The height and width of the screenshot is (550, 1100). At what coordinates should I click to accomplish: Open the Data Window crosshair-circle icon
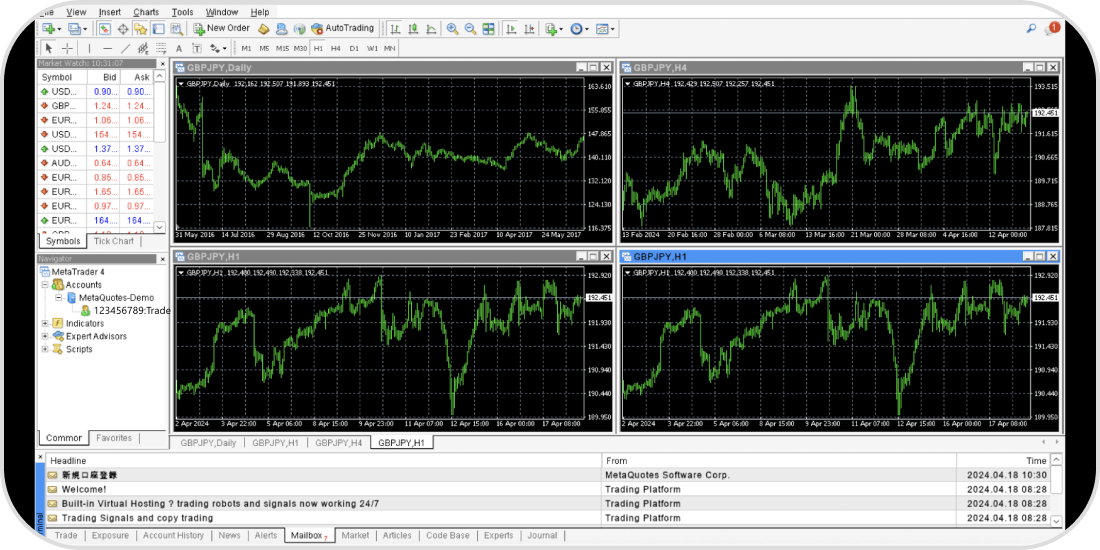pos(123,29)
